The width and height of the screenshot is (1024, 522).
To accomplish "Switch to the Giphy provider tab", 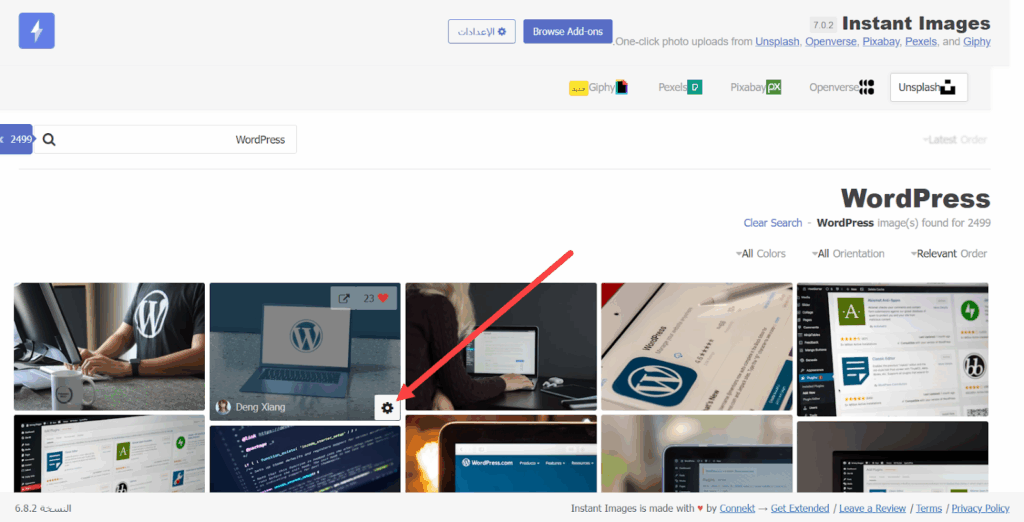I will coord(598,87).
